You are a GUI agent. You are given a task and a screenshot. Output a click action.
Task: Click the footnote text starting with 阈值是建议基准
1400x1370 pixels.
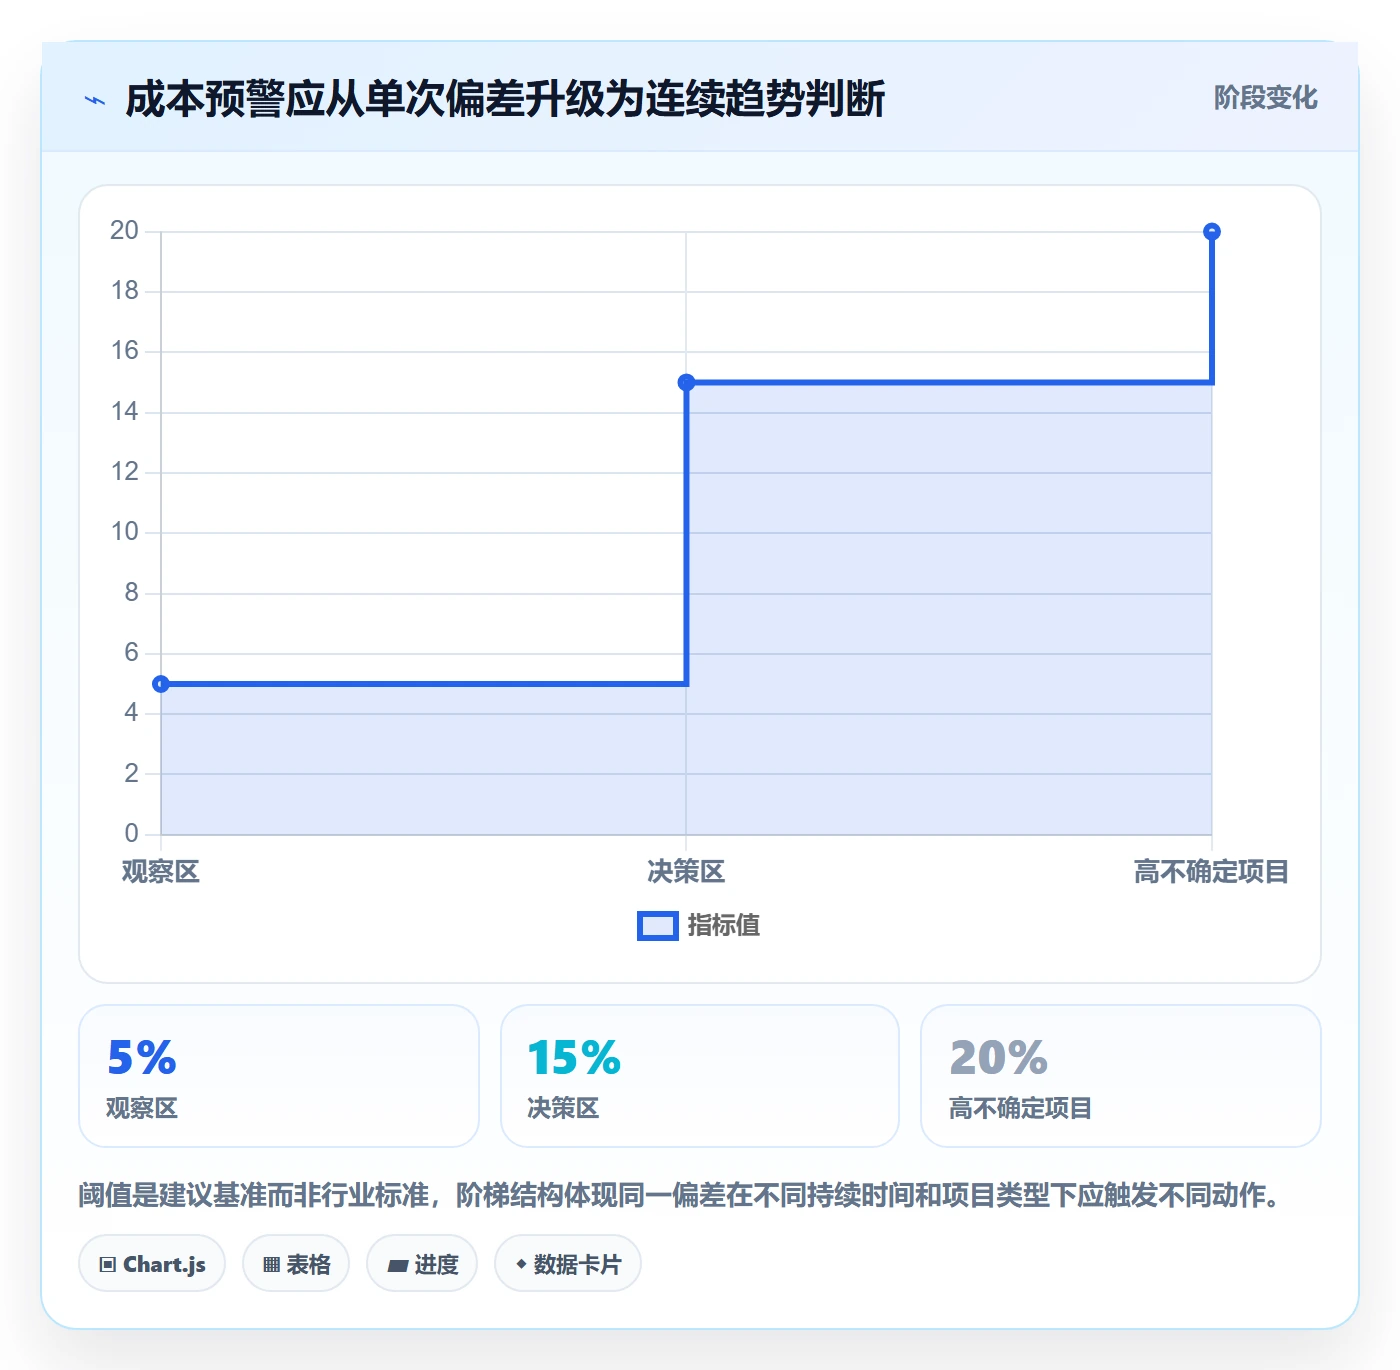point(682,1196)
